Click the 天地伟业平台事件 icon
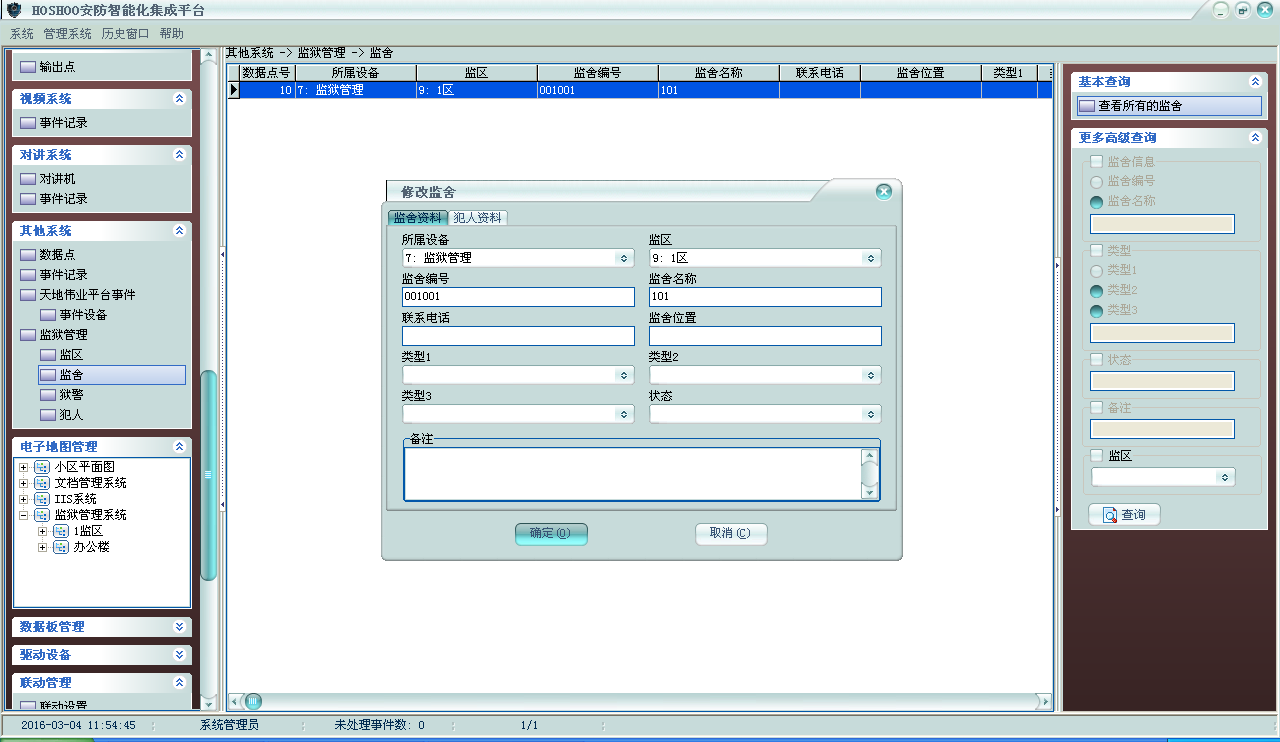The width and height of the screenshot is (1280, 742). pyautogui.click(x=28, y=295)
